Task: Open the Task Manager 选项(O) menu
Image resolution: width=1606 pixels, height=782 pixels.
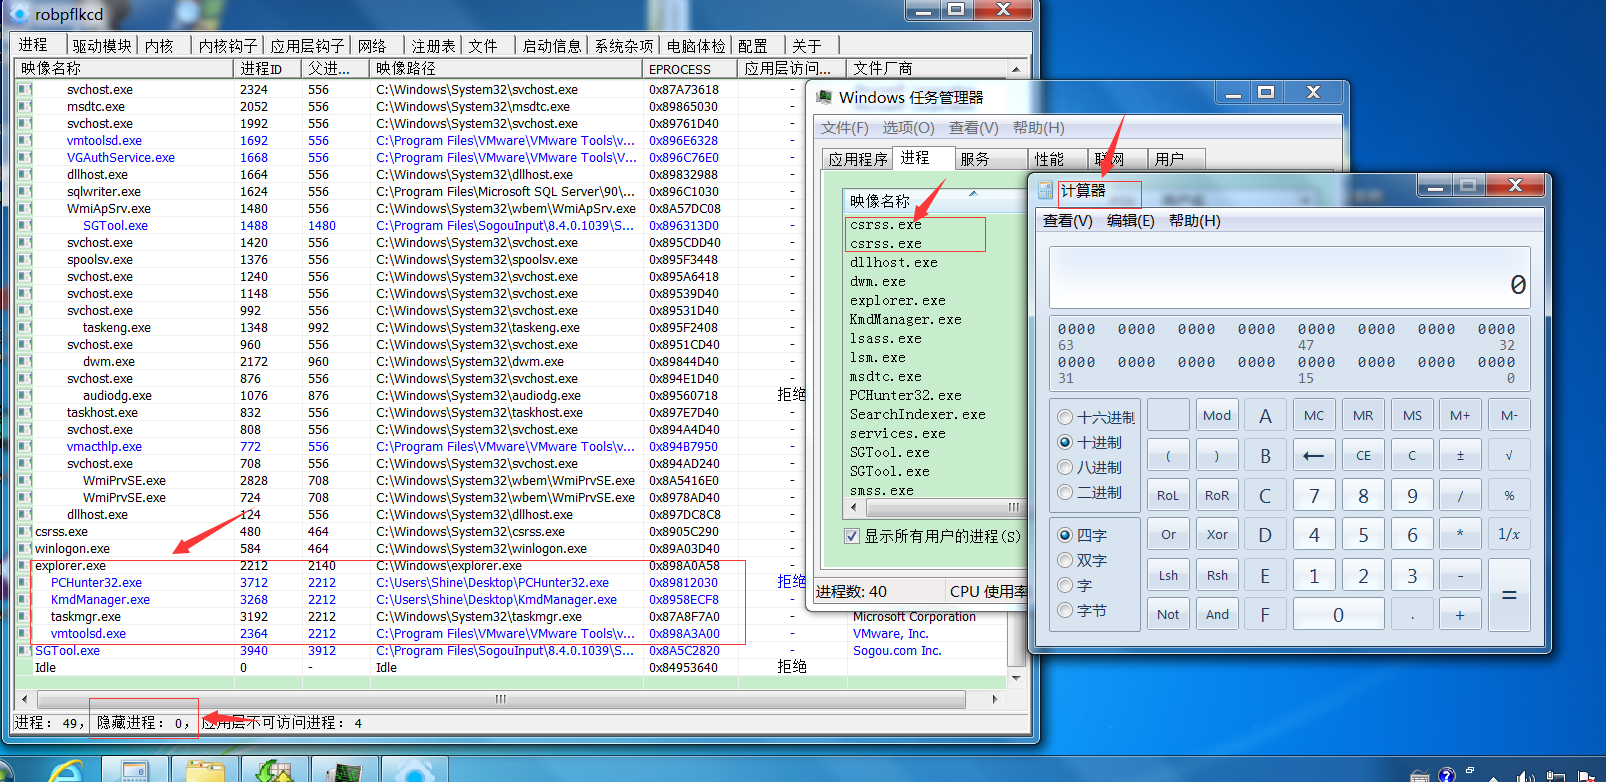Action: [x=908, y=128]
